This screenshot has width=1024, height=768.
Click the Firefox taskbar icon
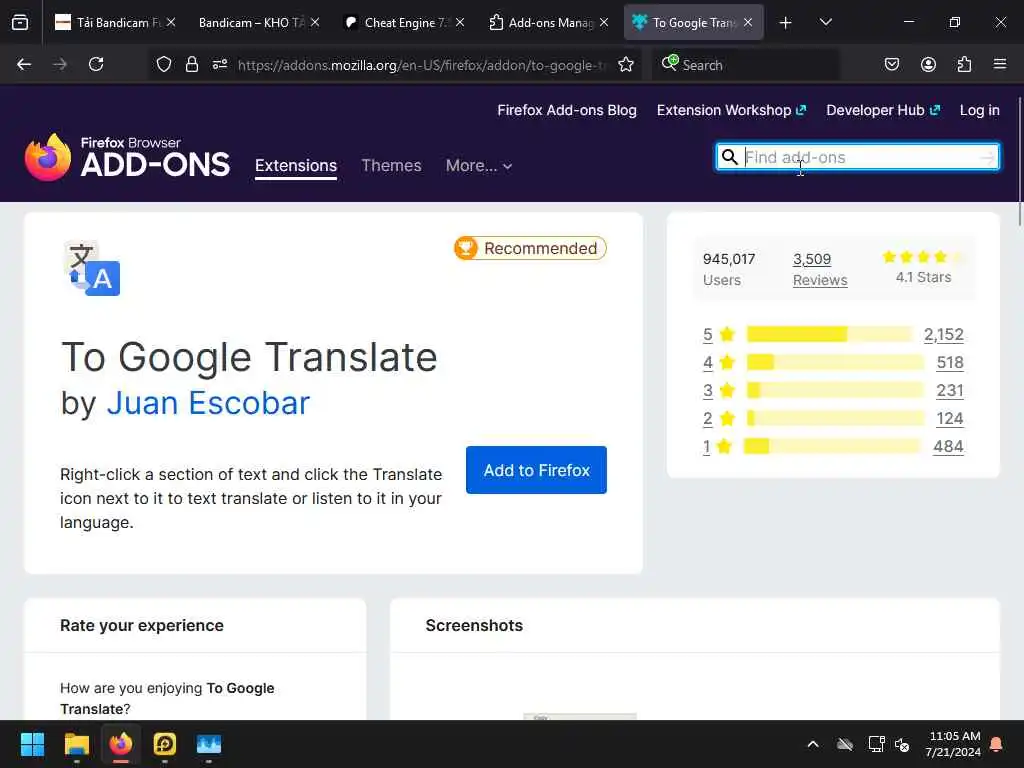[x=121, y=744]
